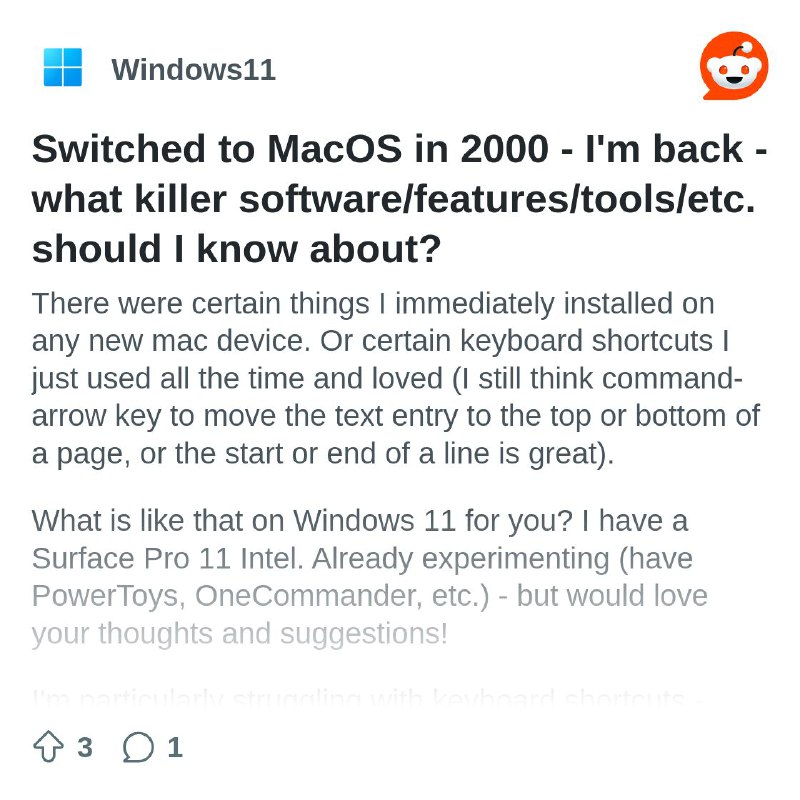The height and width of the screenshot is (800, 800).
Task: Open the Windows11 subreddit name link
Action: point(193,69)
